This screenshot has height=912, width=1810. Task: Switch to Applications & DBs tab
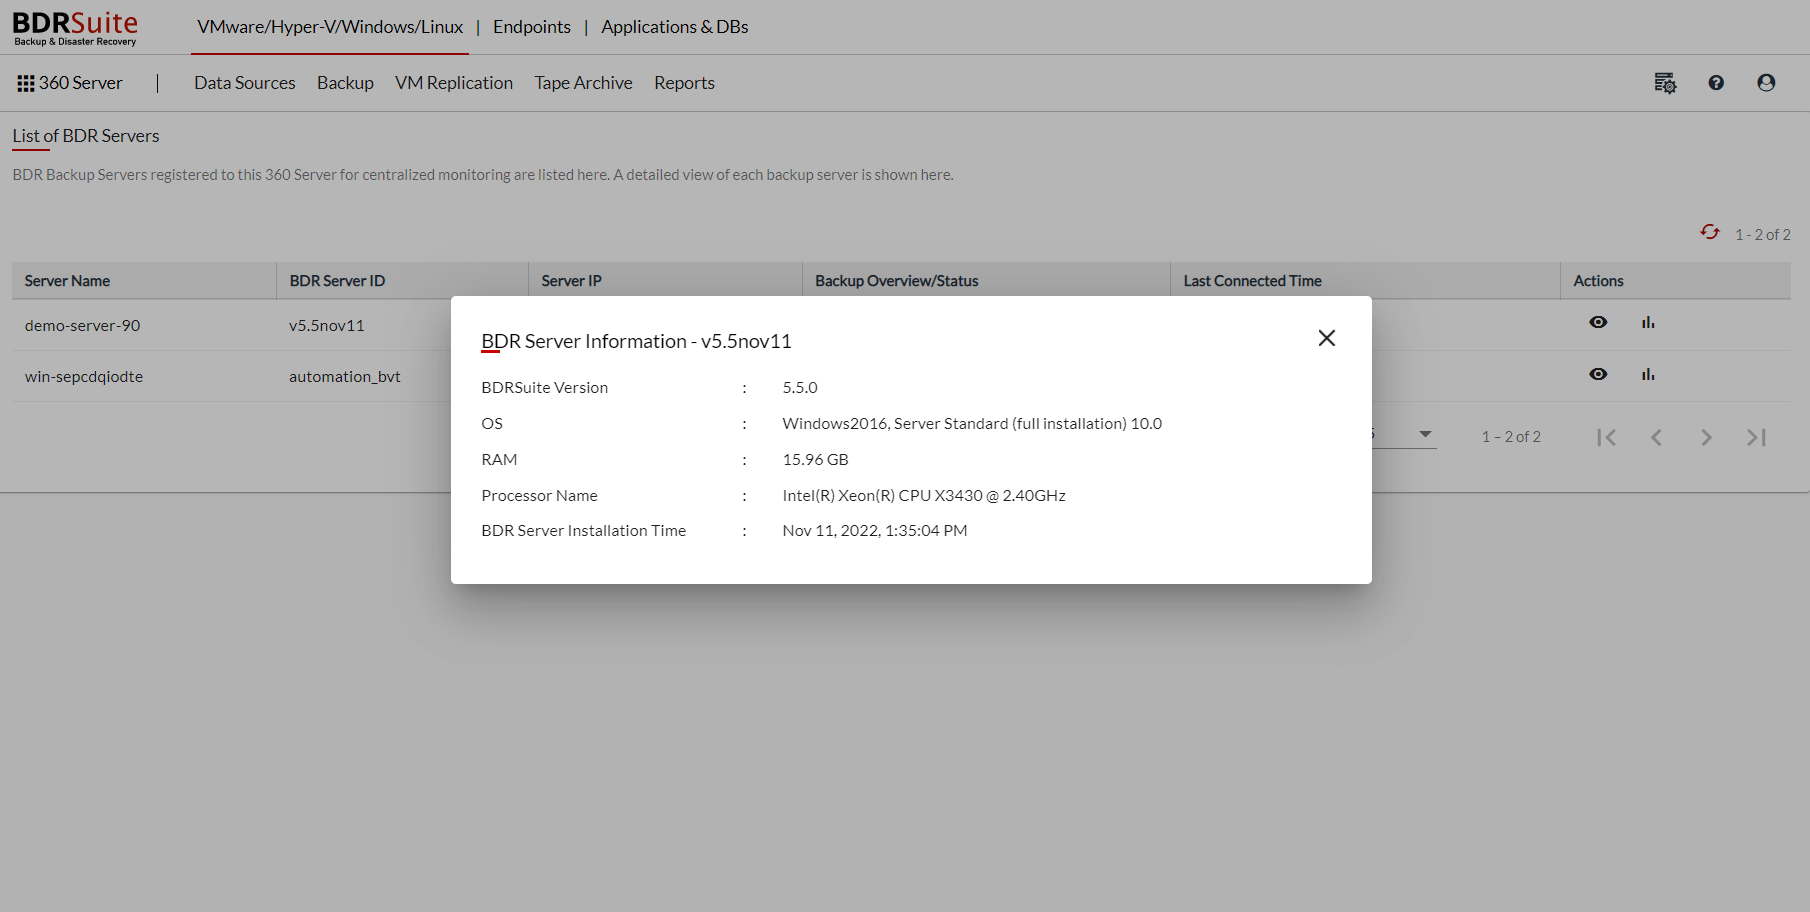(x=675, y=27)
